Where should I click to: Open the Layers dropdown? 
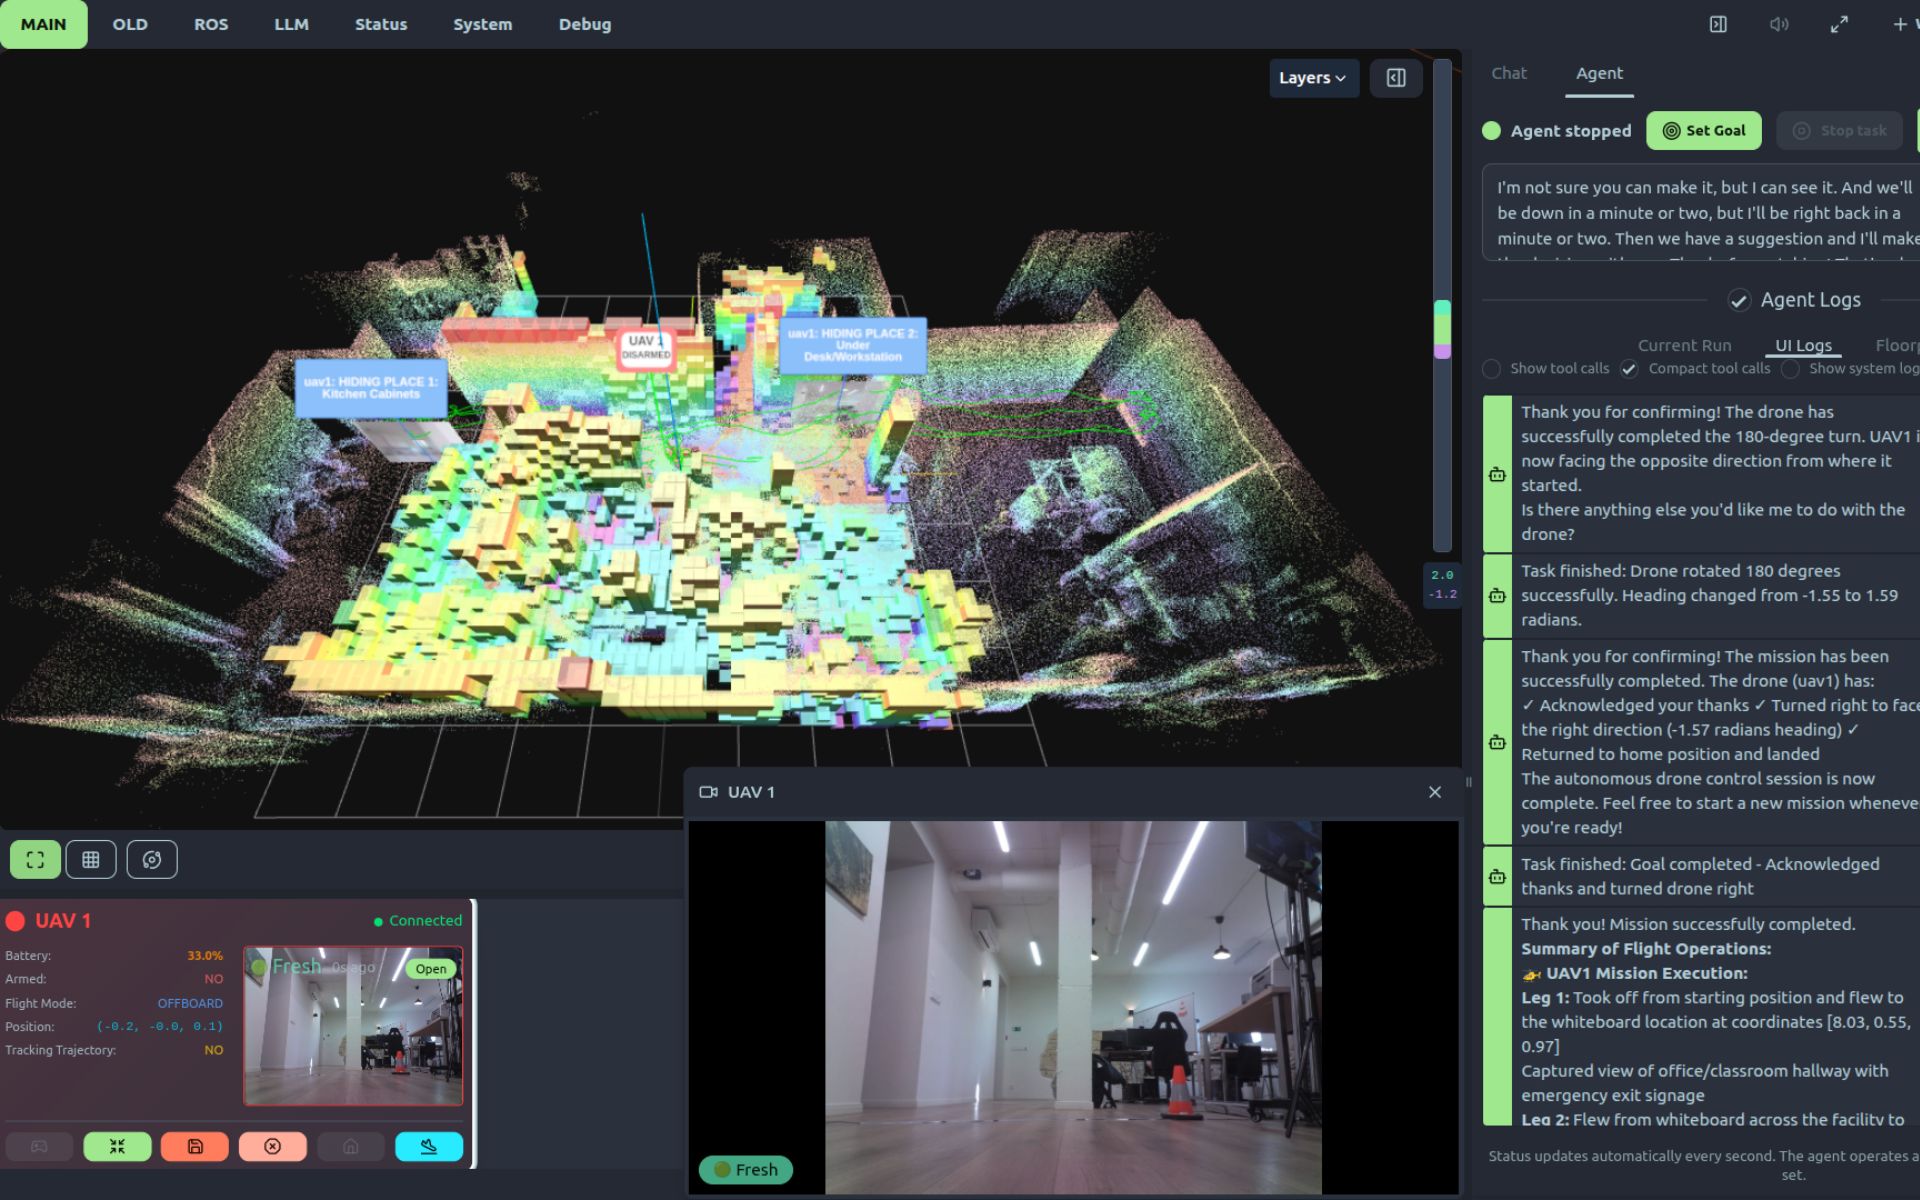coord(1312,77)
